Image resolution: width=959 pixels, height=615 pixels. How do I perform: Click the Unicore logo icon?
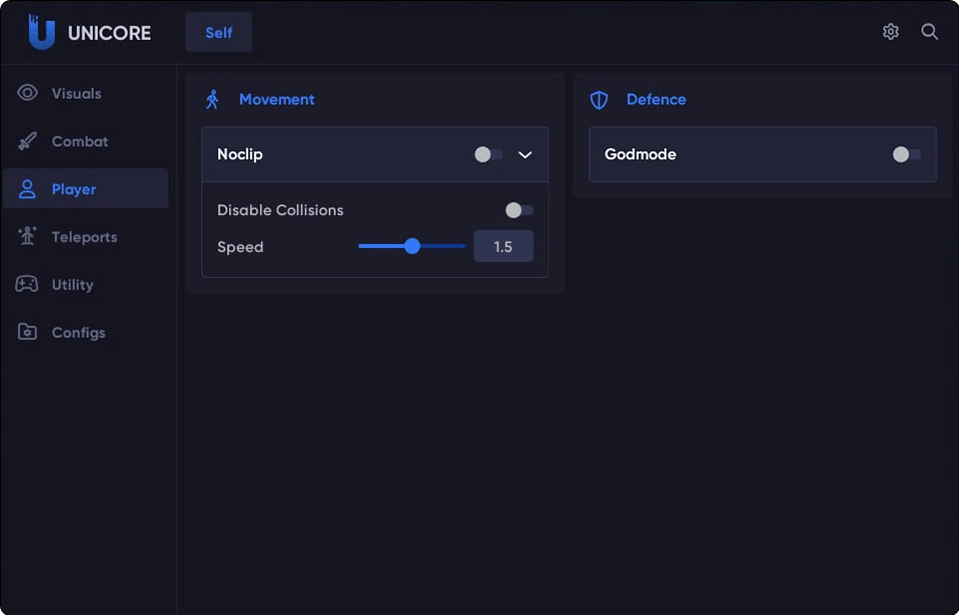[42, 32]
